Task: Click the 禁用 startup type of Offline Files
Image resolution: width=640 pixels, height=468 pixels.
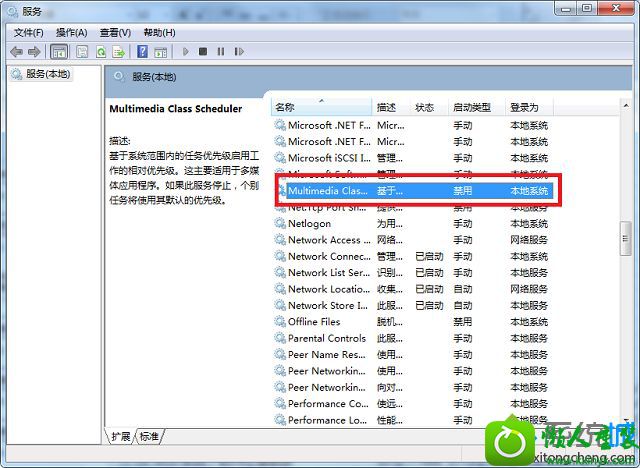Action: coord(462,322)
